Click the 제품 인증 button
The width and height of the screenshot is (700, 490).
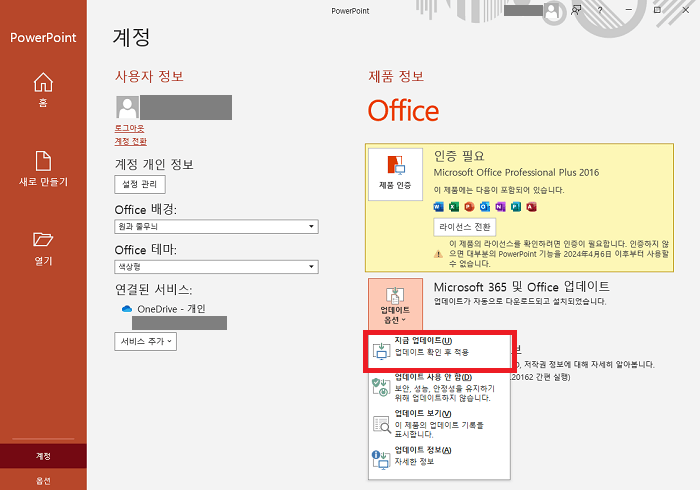click(x=395, y=174)
